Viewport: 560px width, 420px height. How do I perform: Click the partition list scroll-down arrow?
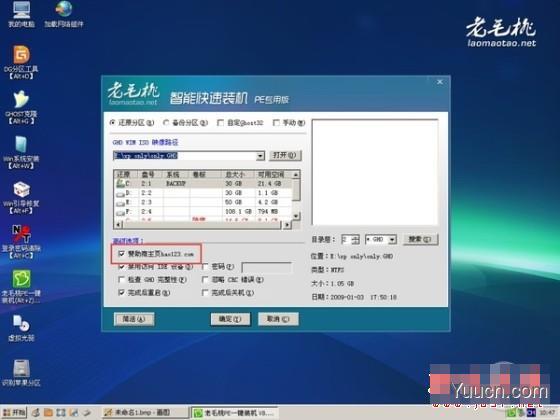tap(296, 216)
